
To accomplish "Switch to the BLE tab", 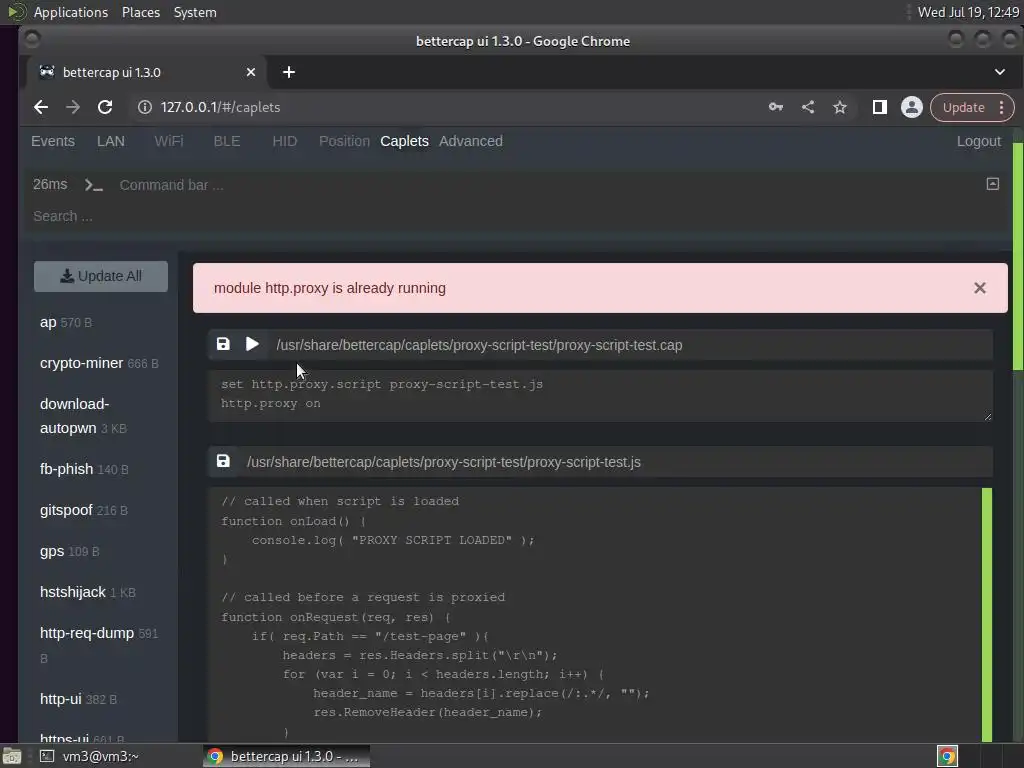I will tap(227, 141).
